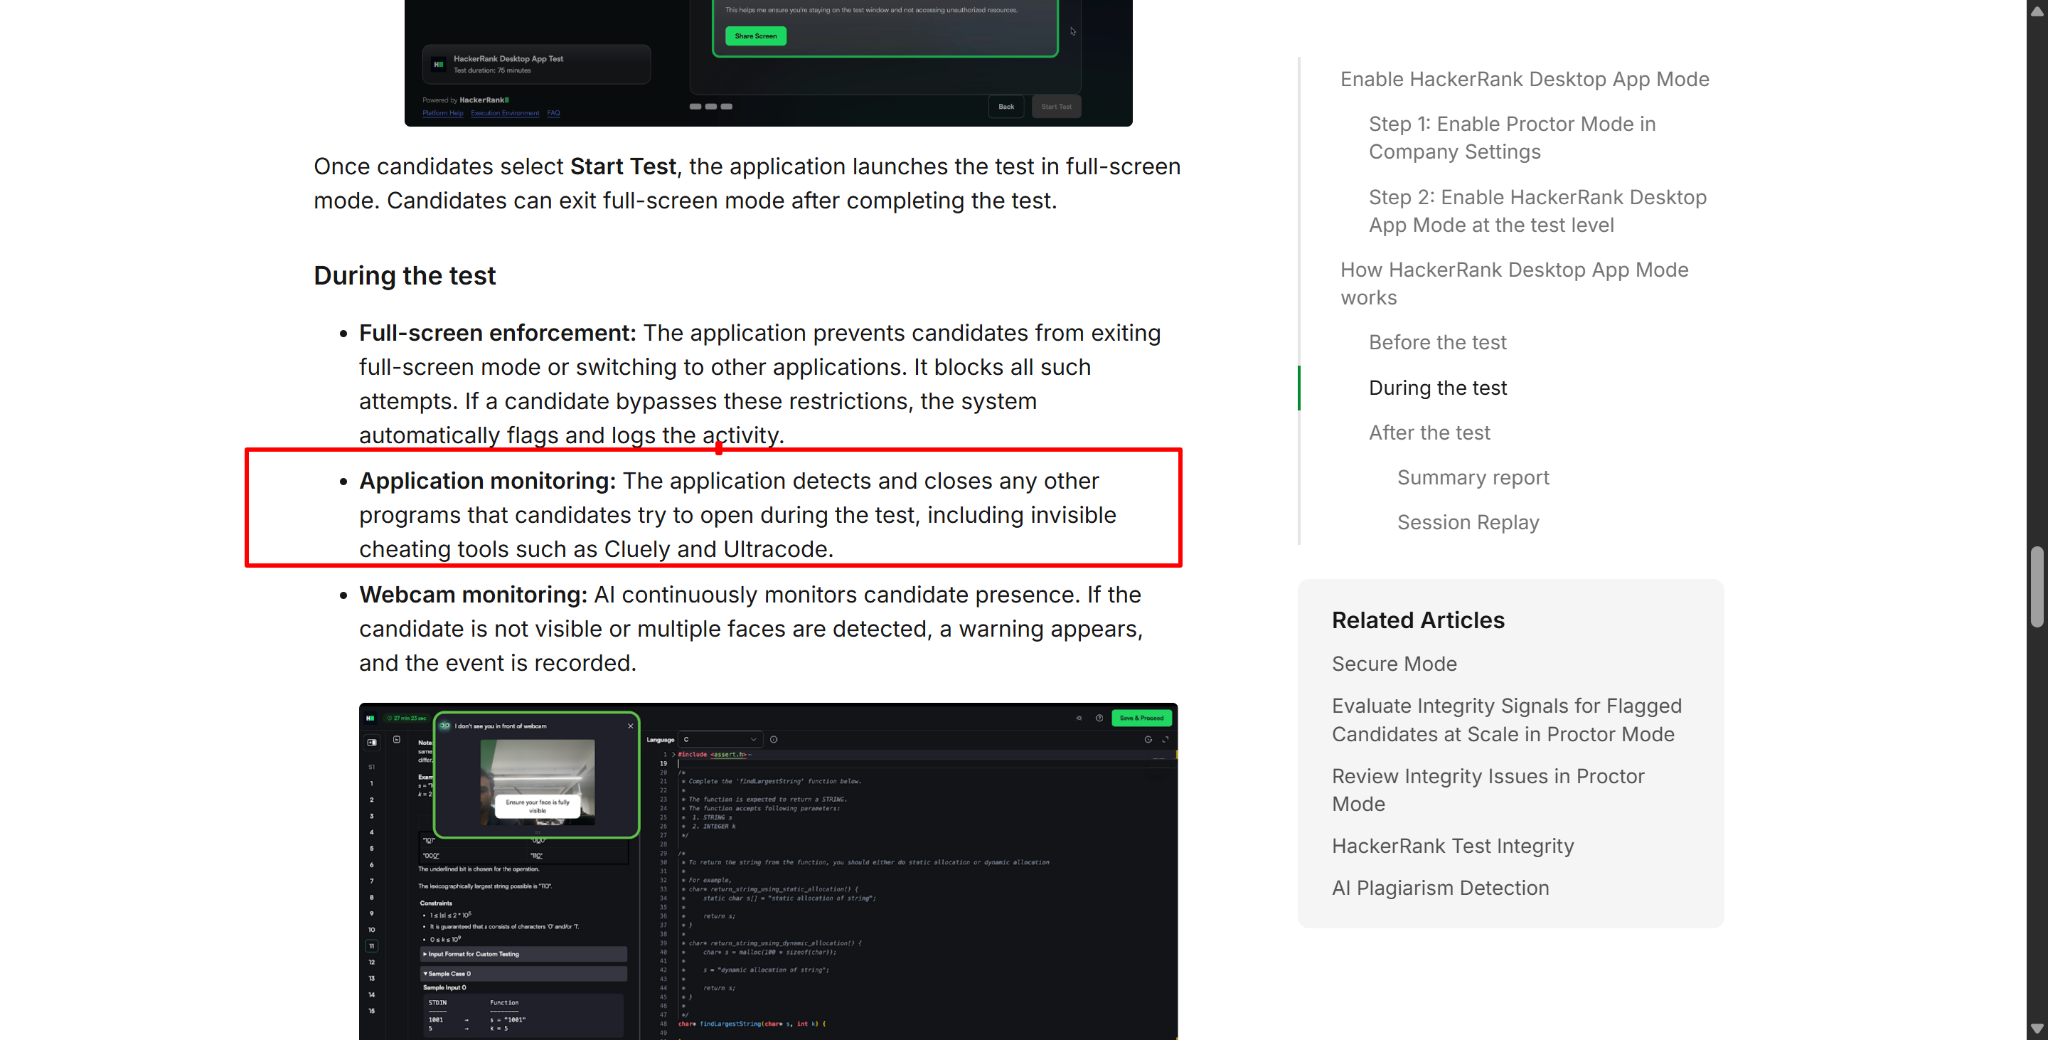Click the bold 'Full-screen enforcement:' text
The height and width of the screenshot is (1040, 2048).
[x=497, y=333]
